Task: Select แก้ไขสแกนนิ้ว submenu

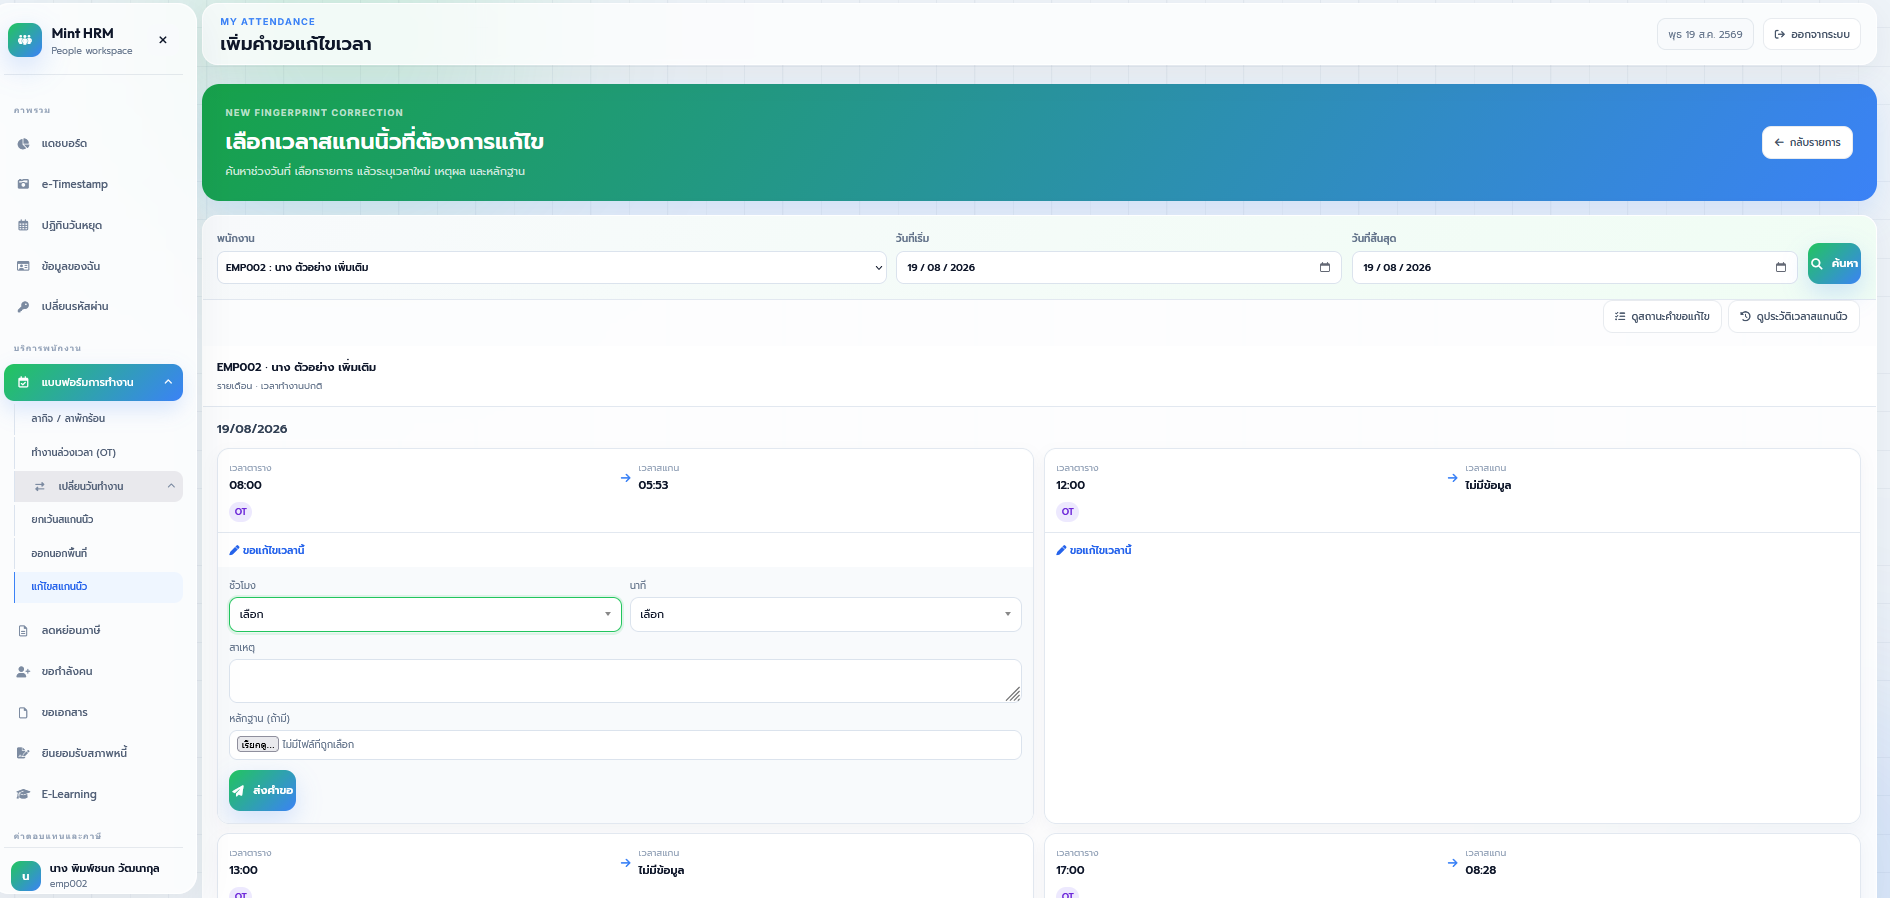Action: [x=98, y=586]
